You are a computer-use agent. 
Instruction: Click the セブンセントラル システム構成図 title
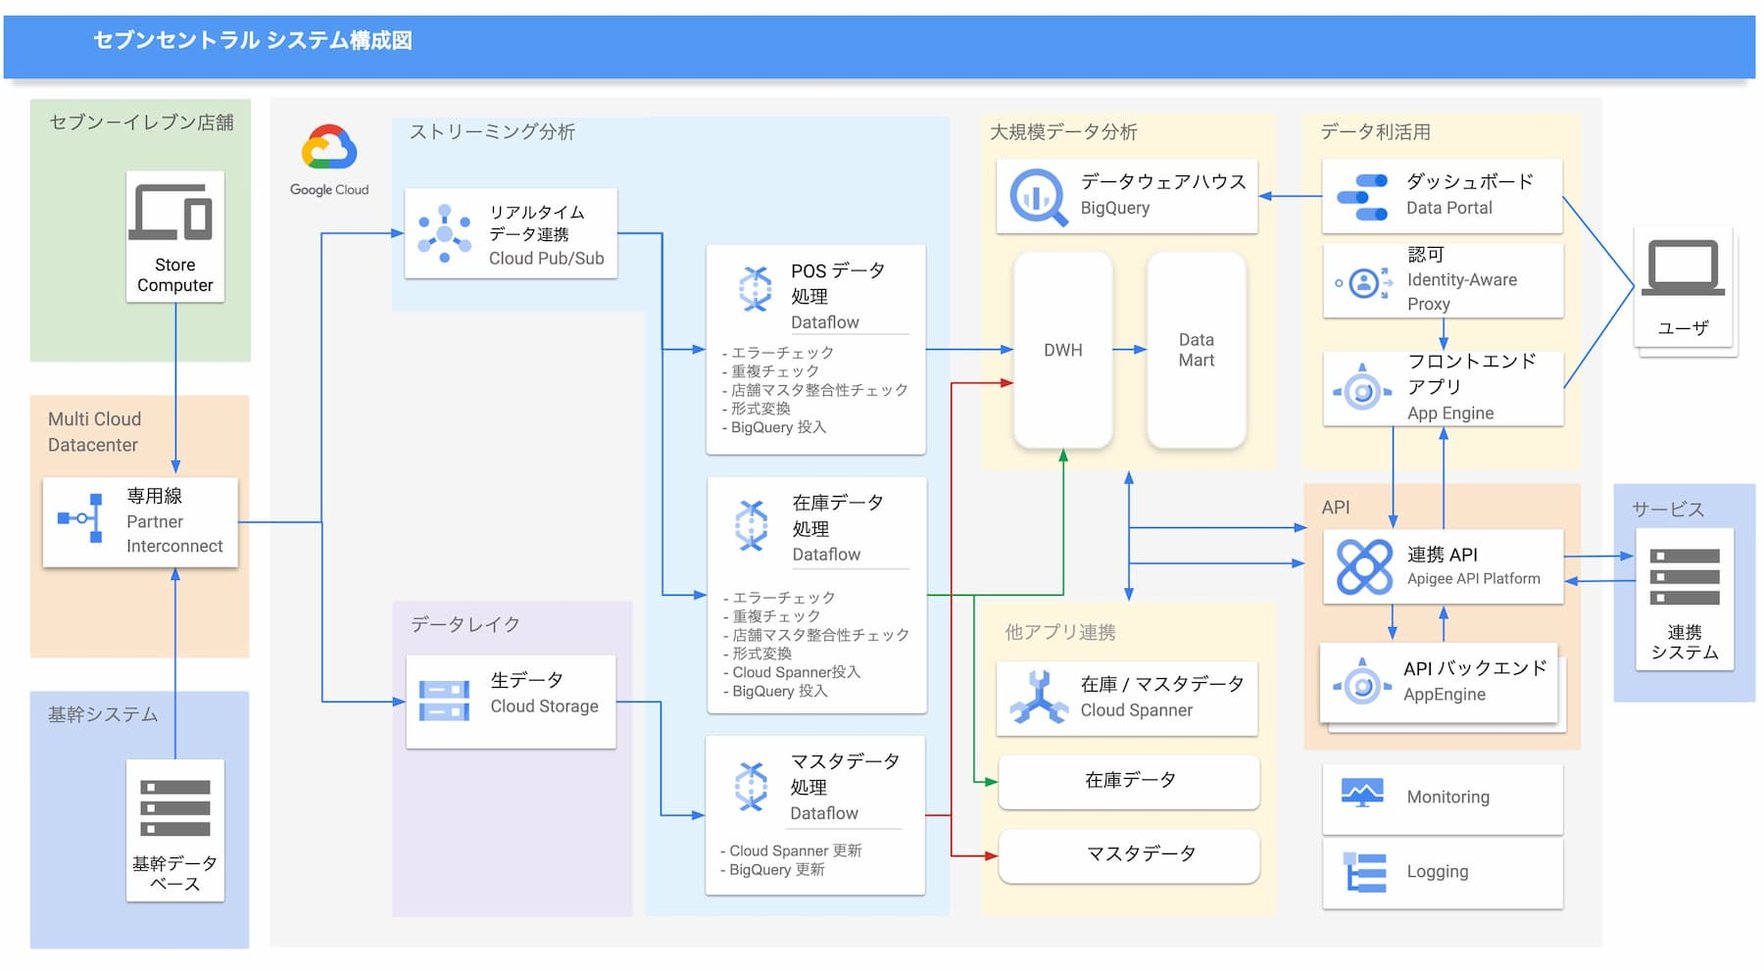pos(252,41)
